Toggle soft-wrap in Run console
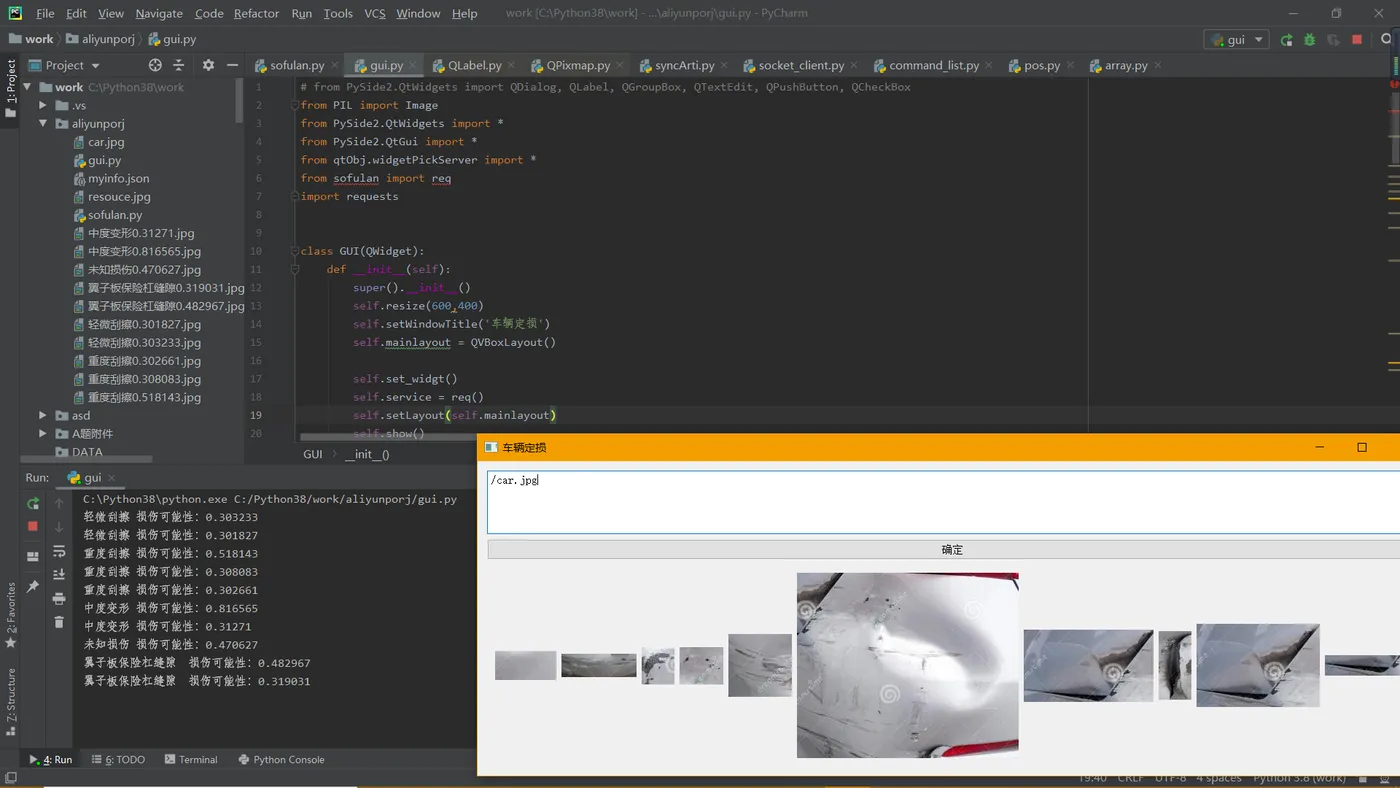This screenshot has width=1400, height=788. pyautogui.click(x=59, y=551)
